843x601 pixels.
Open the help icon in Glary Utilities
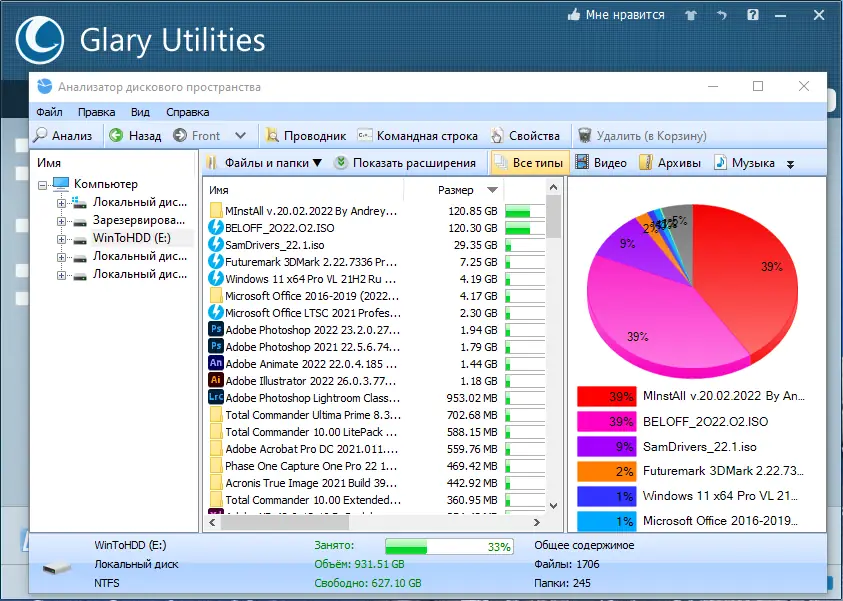tap(753, 15)
